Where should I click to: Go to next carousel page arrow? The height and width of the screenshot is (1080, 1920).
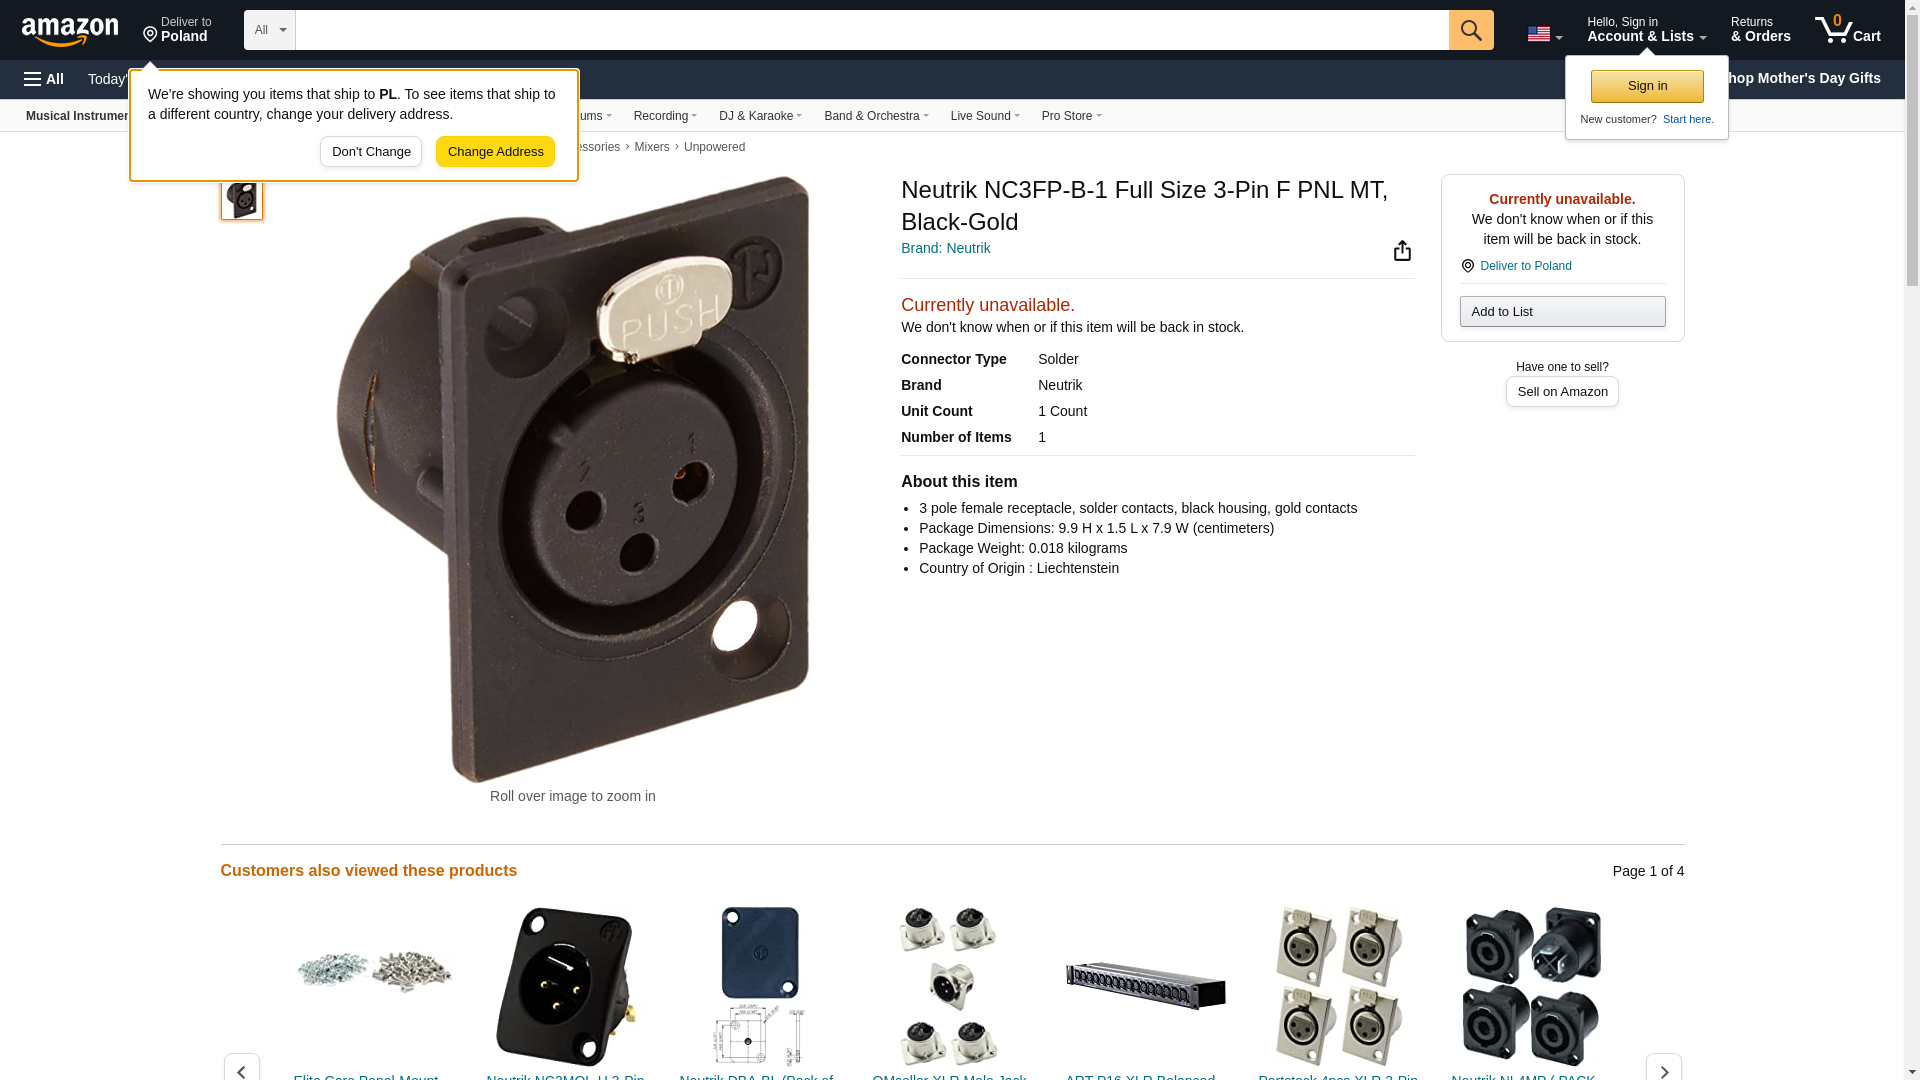click(x=1663, y=1068)
